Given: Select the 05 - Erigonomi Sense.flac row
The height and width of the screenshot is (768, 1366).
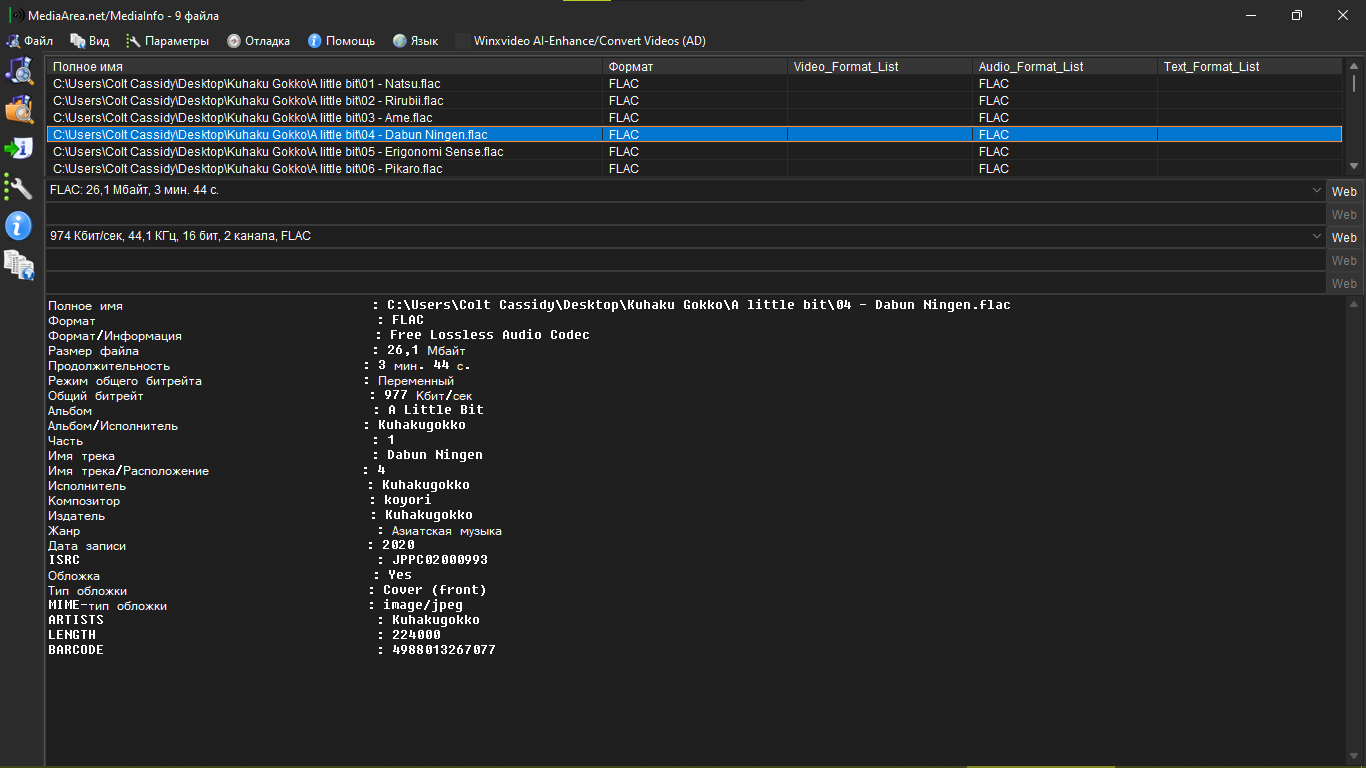Looking at the screenshot, I should pos(694,152).
